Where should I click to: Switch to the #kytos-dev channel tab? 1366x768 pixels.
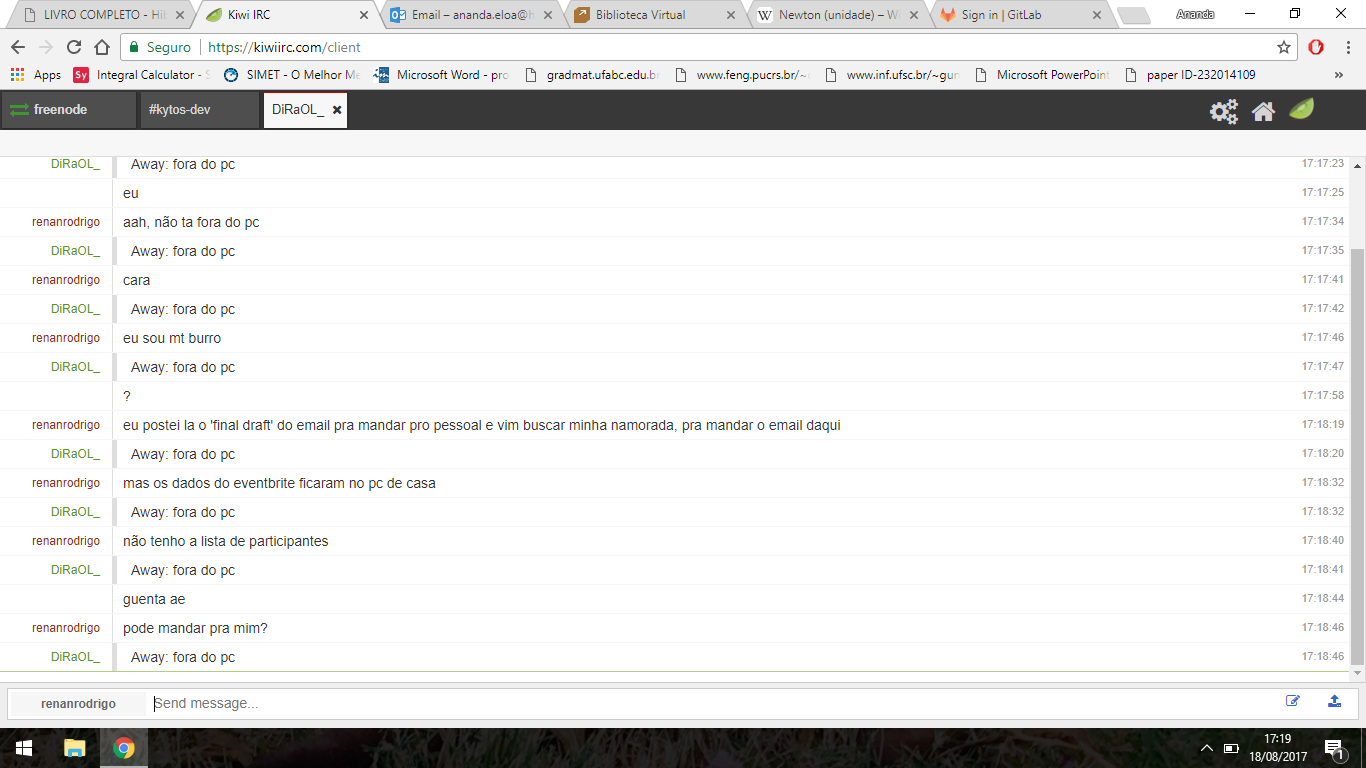[x=199, y=110]
